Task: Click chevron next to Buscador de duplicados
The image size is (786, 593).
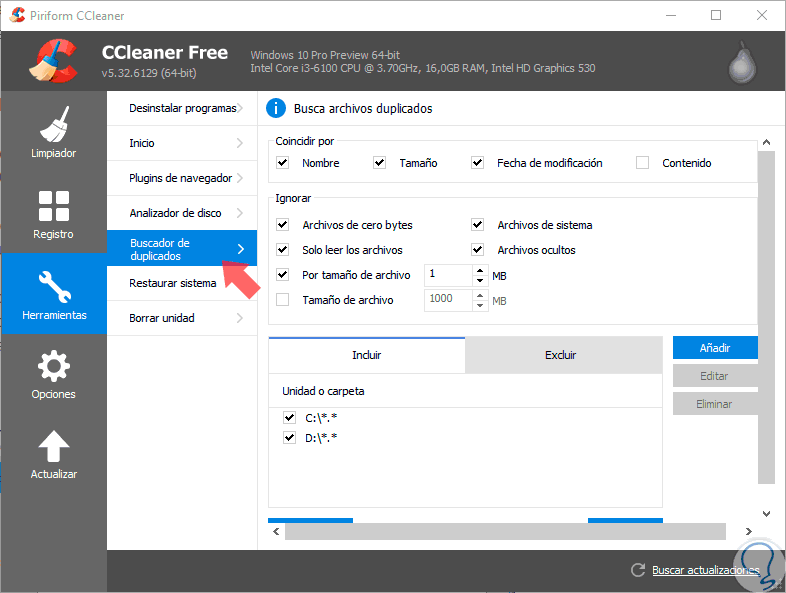Action: [241, 249]
